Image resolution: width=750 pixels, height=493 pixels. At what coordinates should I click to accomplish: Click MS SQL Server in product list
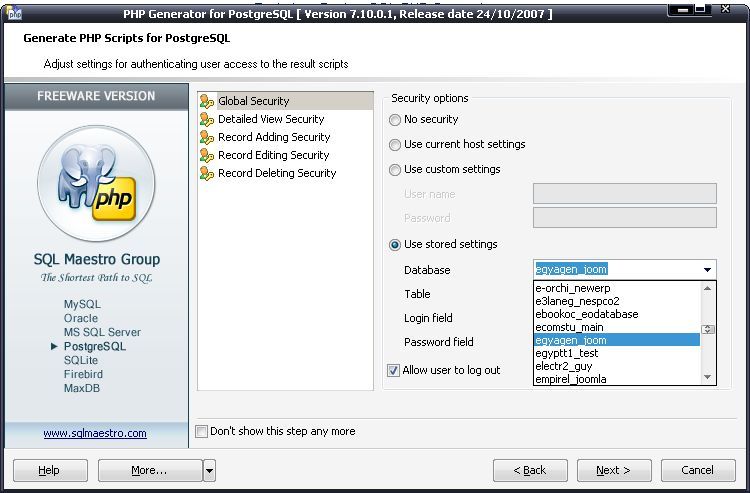(102, 332)
